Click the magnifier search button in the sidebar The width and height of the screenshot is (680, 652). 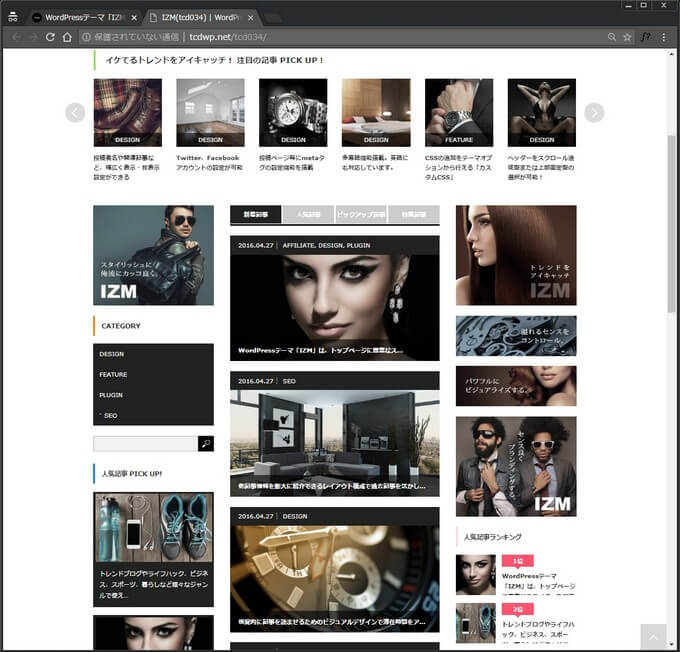206,443
